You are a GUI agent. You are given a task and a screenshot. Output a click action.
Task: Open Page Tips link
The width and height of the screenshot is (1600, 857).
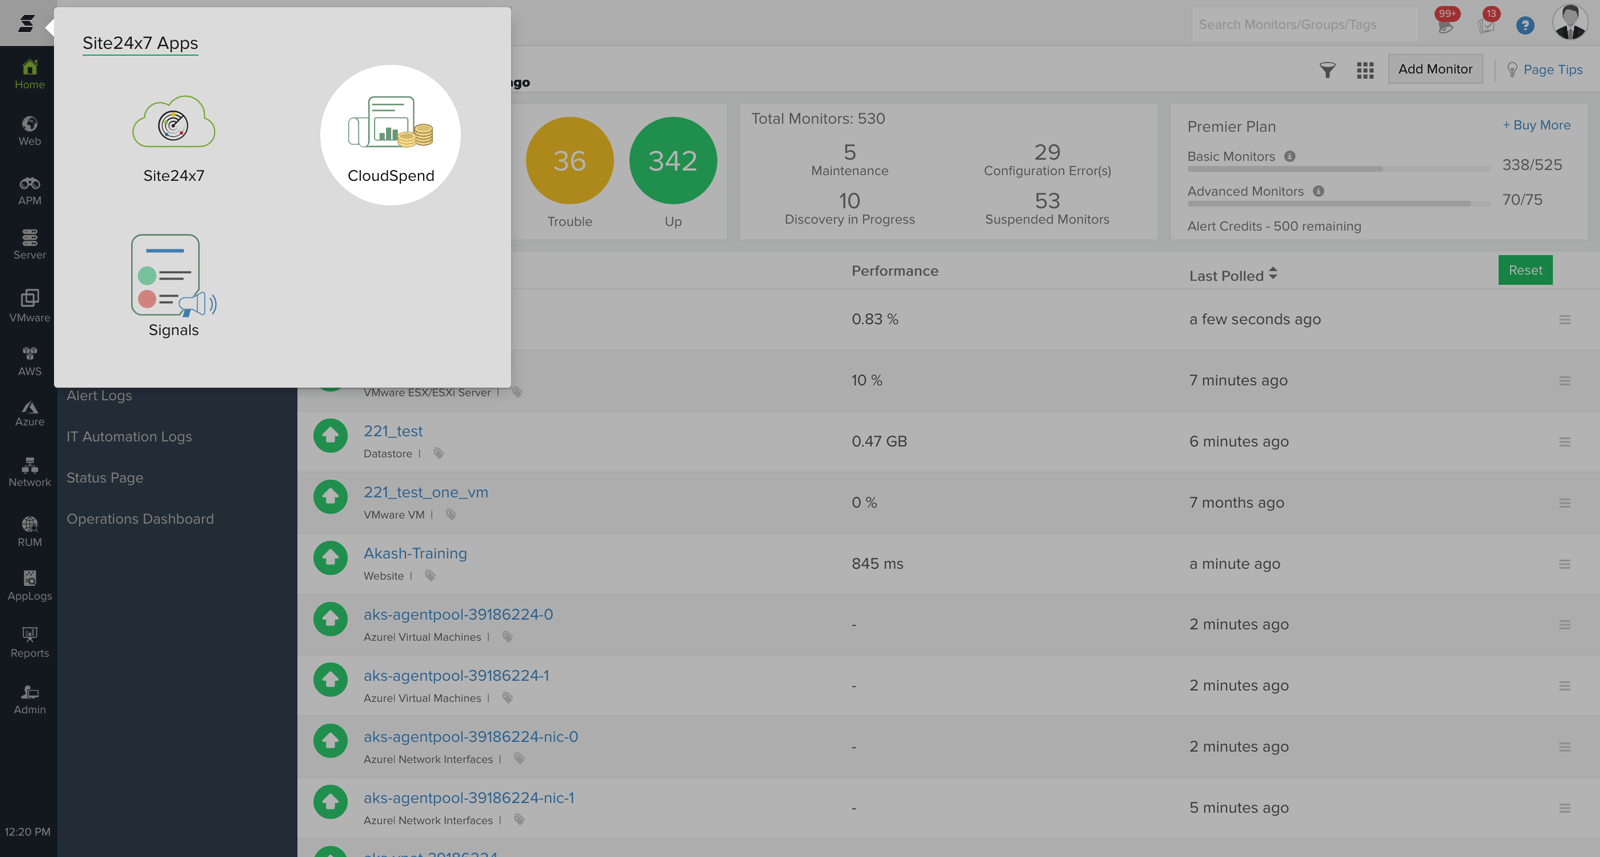(x=1545, y=70)
